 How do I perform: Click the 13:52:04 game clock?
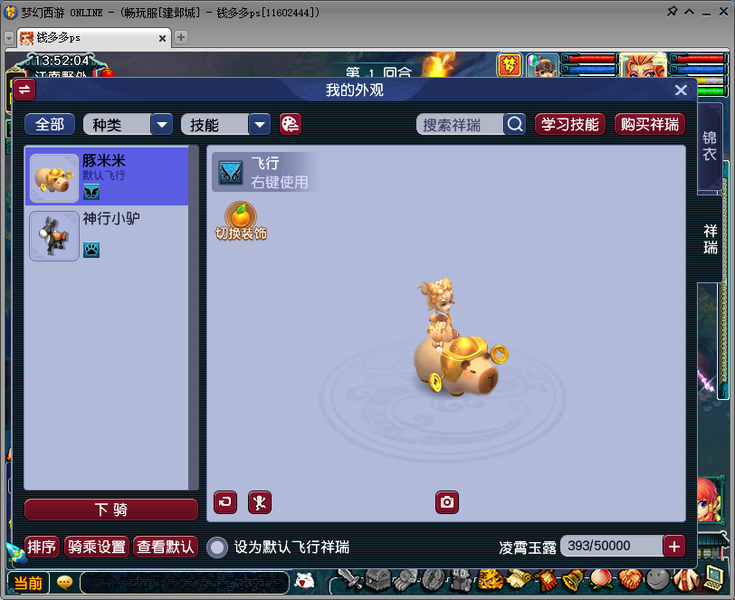click(x=61, y=60)
